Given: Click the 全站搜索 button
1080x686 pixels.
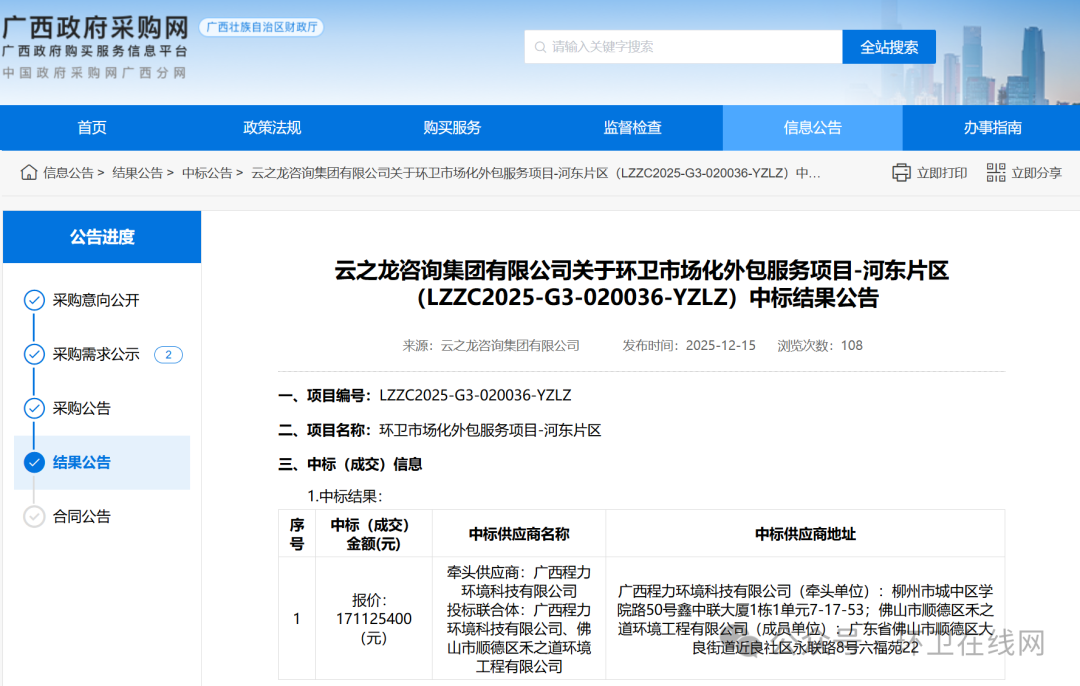Looking at the screenshot, I should coord(889,47).
